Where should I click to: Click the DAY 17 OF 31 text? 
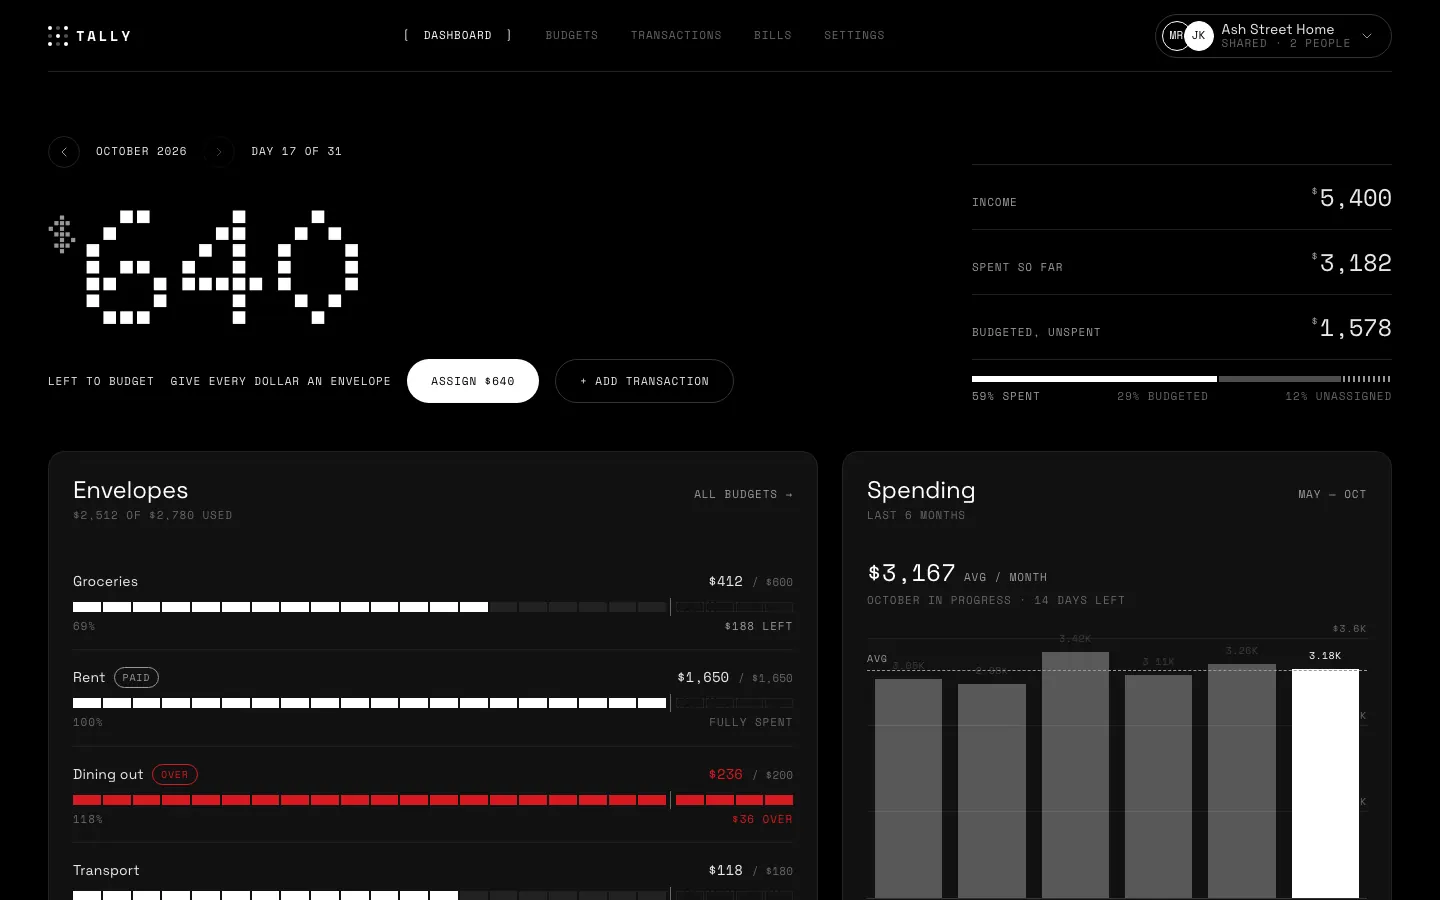pos(297,152)
